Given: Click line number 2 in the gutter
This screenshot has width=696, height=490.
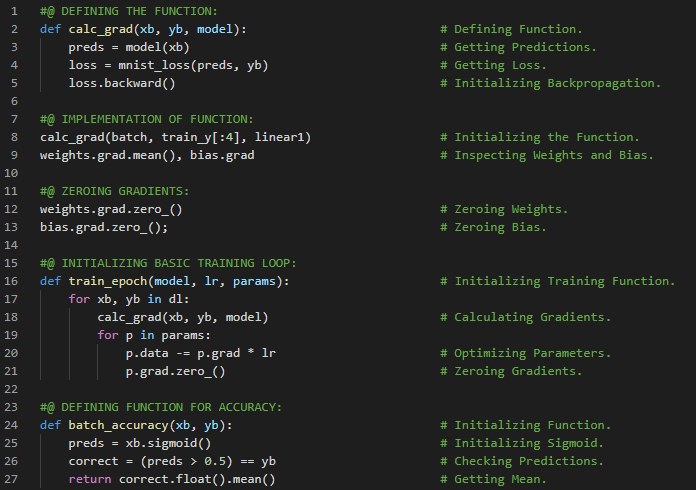Looking at the screenshot, I should pyautogui.click(x=15, y=29).
